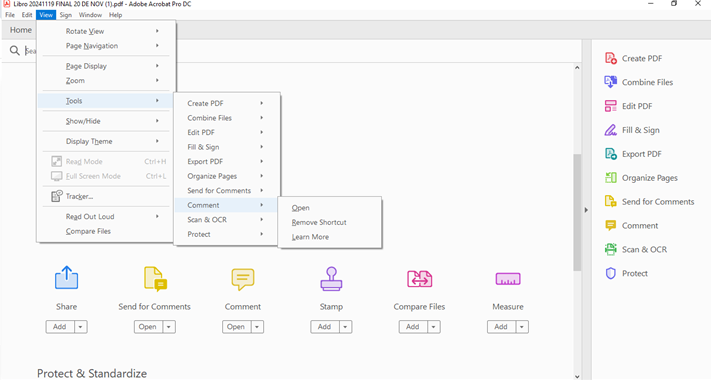Click Add button under Stamp
Screen dimensions: 711x380
(324, 327)
